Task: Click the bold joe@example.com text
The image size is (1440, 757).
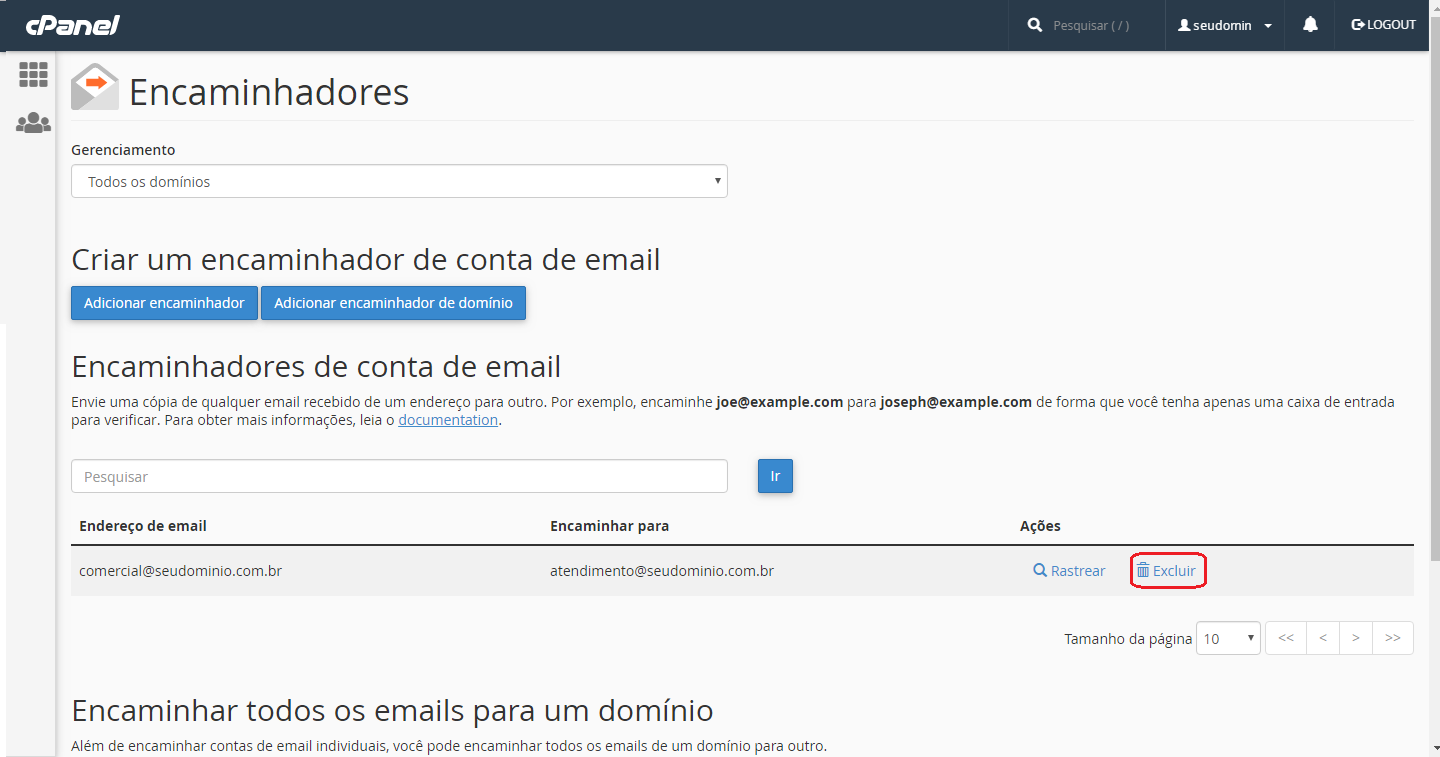Action: coord(780,402)
